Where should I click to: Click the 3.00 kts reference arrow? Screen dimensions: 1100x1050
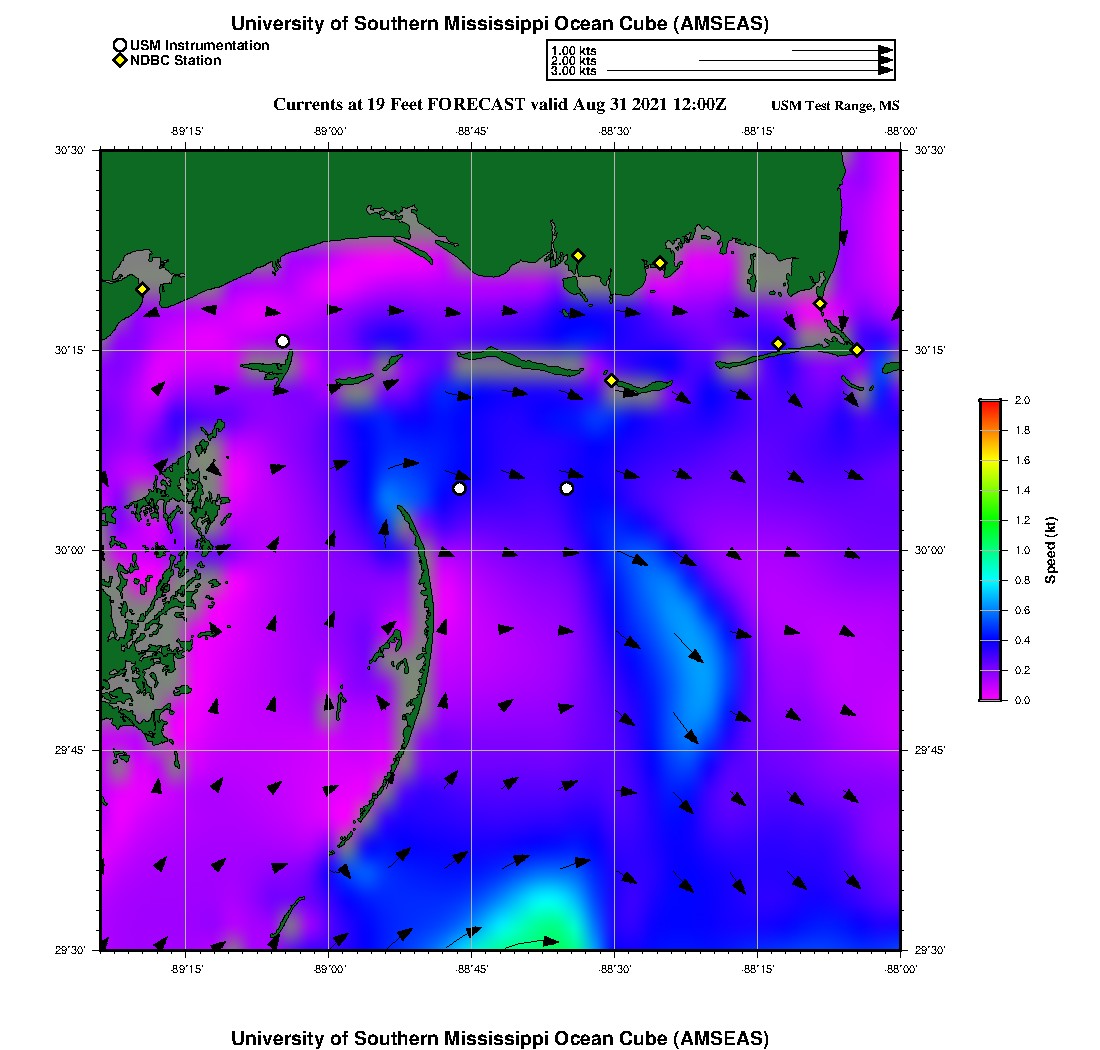750,70
